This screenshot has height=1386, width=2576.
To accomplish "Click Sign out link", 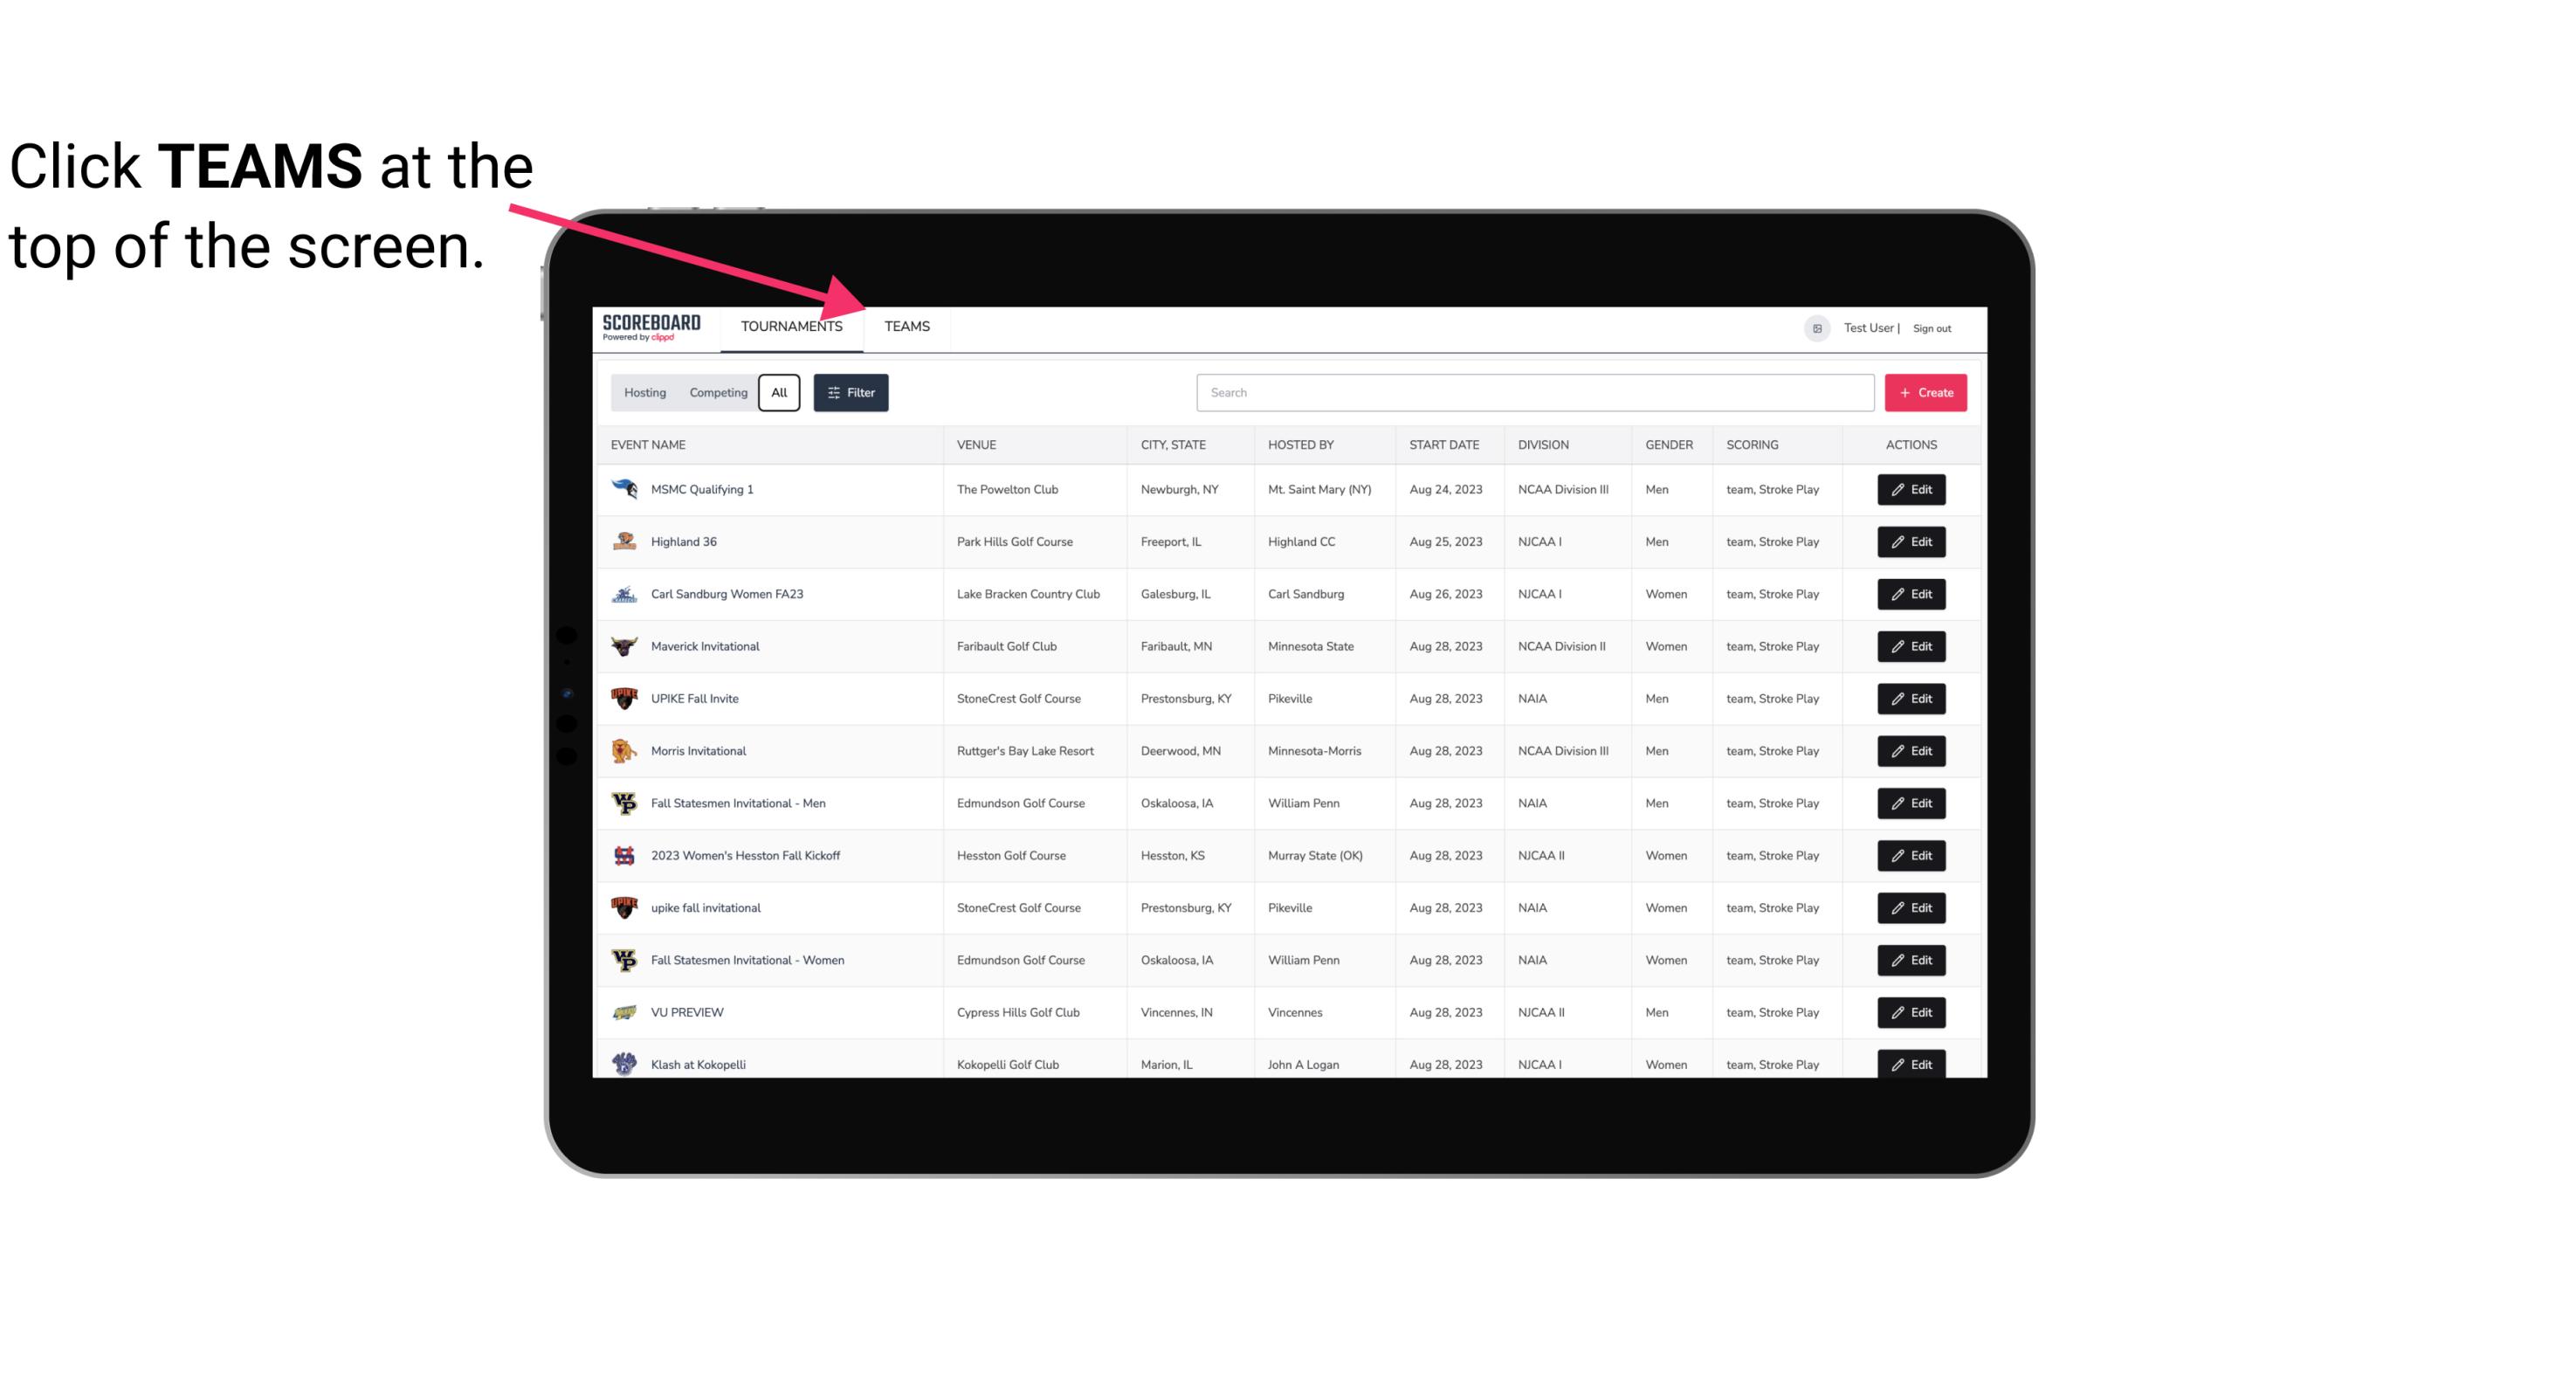I will click(x=1936, y=326).
